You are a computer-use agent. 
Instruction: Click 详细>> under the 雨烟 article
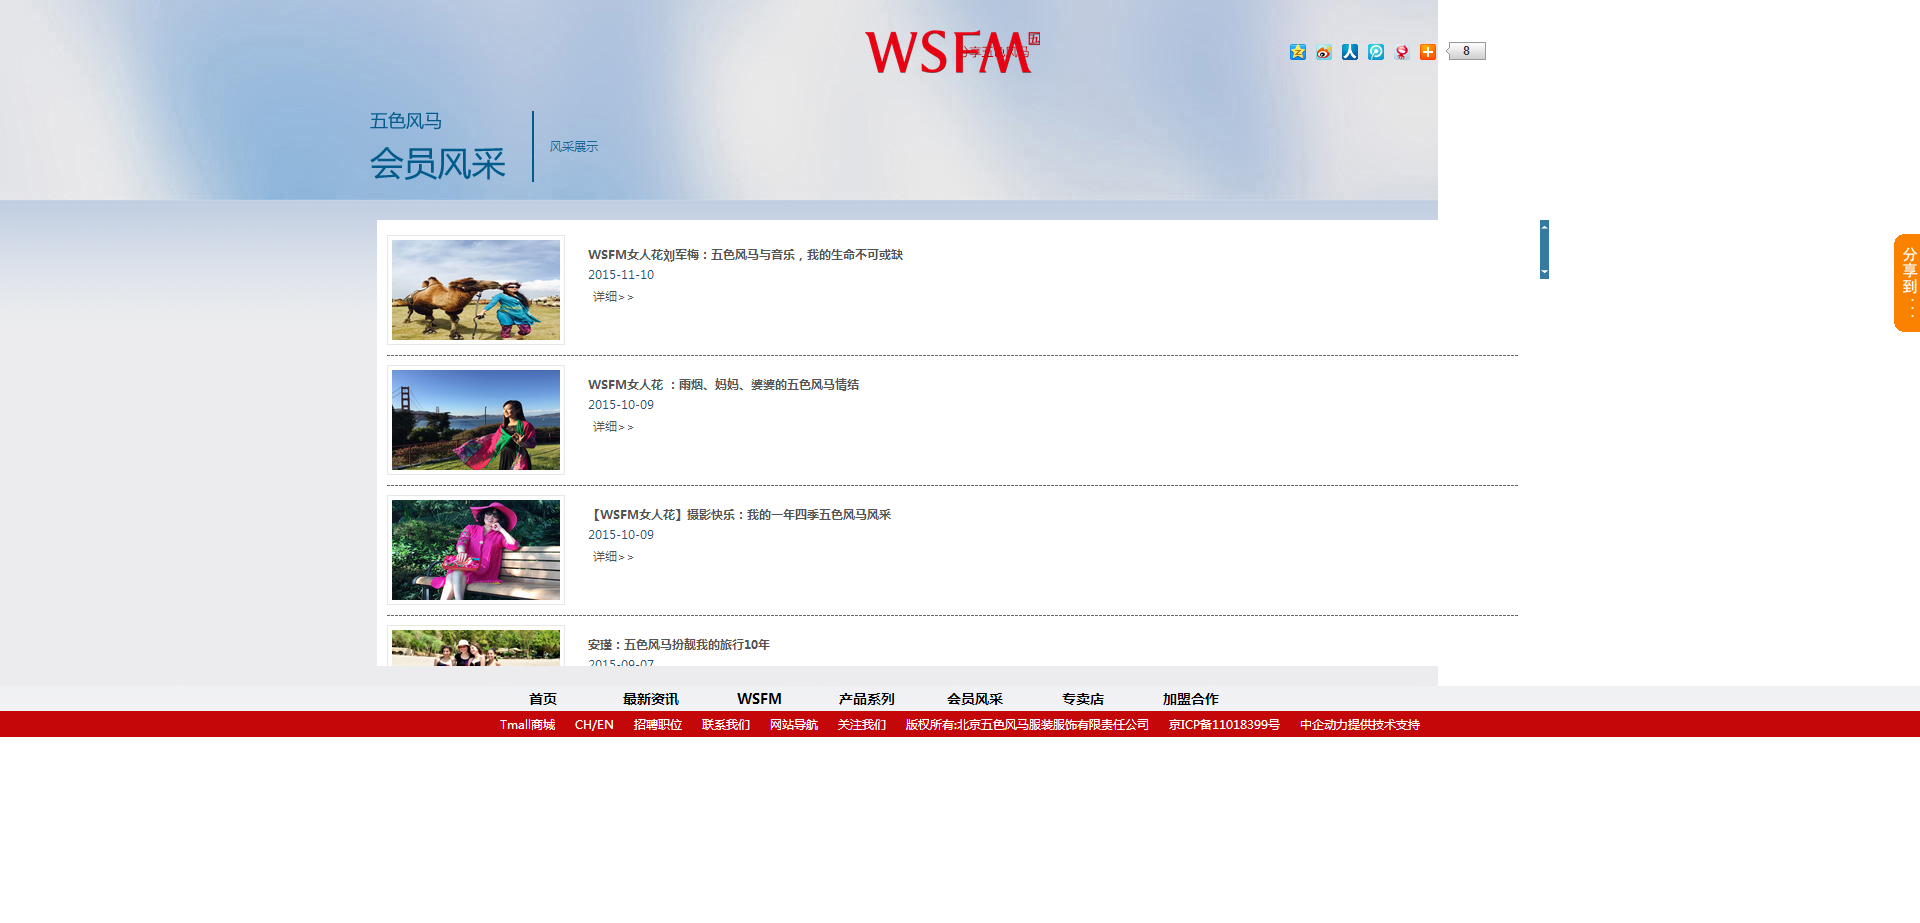[613, 427]
